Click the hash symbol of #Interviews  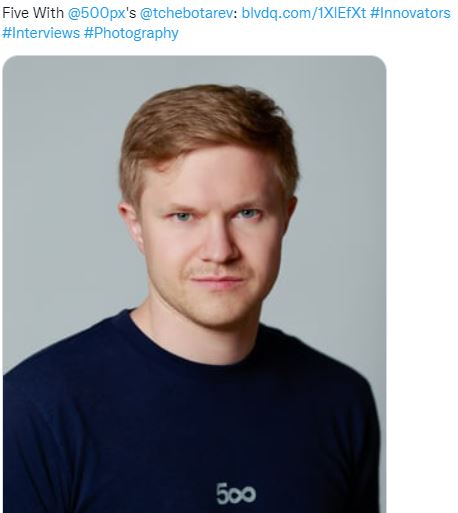(6, 33)
